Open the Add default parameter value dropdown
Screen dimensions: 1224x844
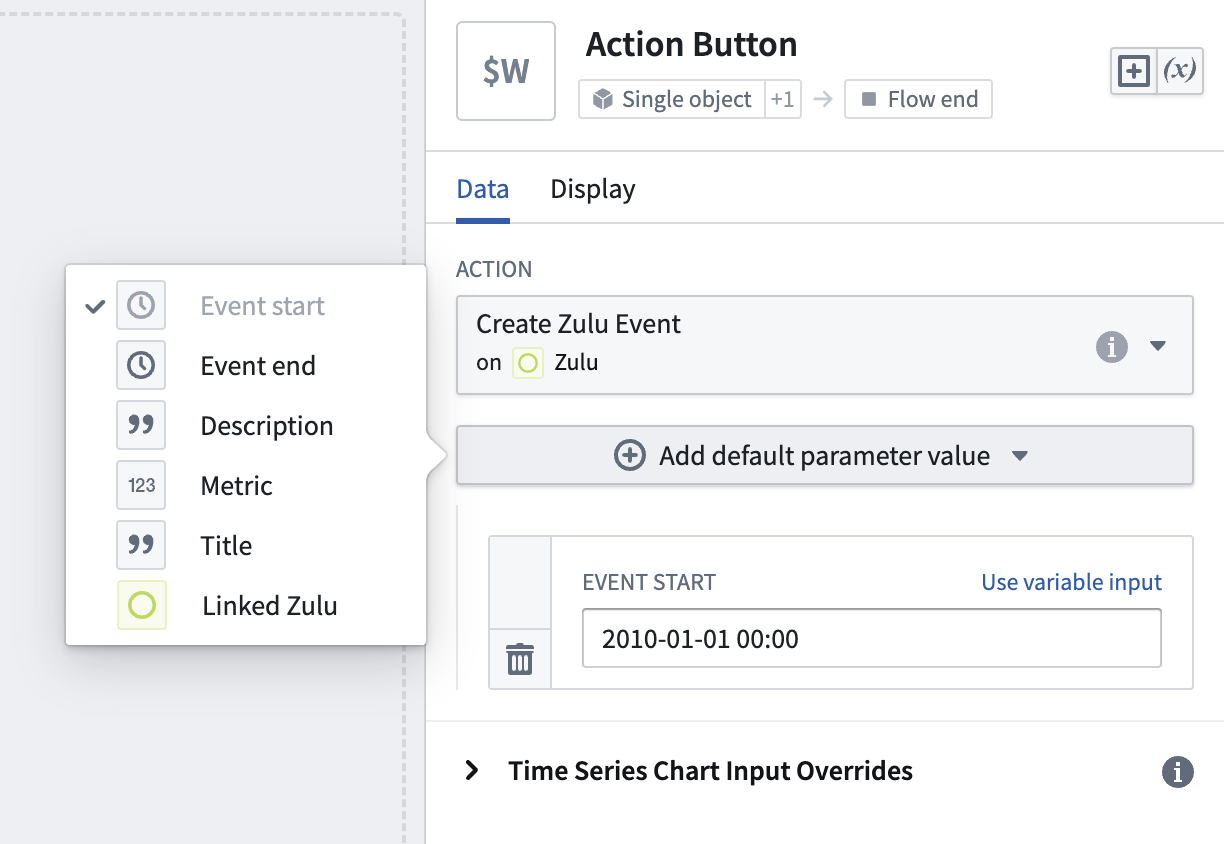click(824, 456)
